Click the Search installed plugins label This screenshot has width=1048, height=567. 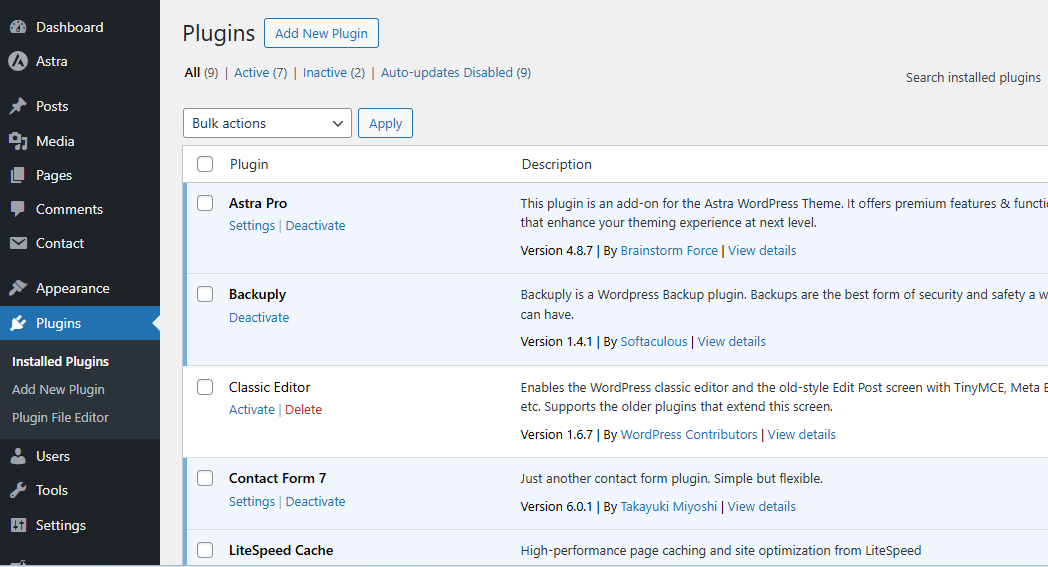pos(973,78)
